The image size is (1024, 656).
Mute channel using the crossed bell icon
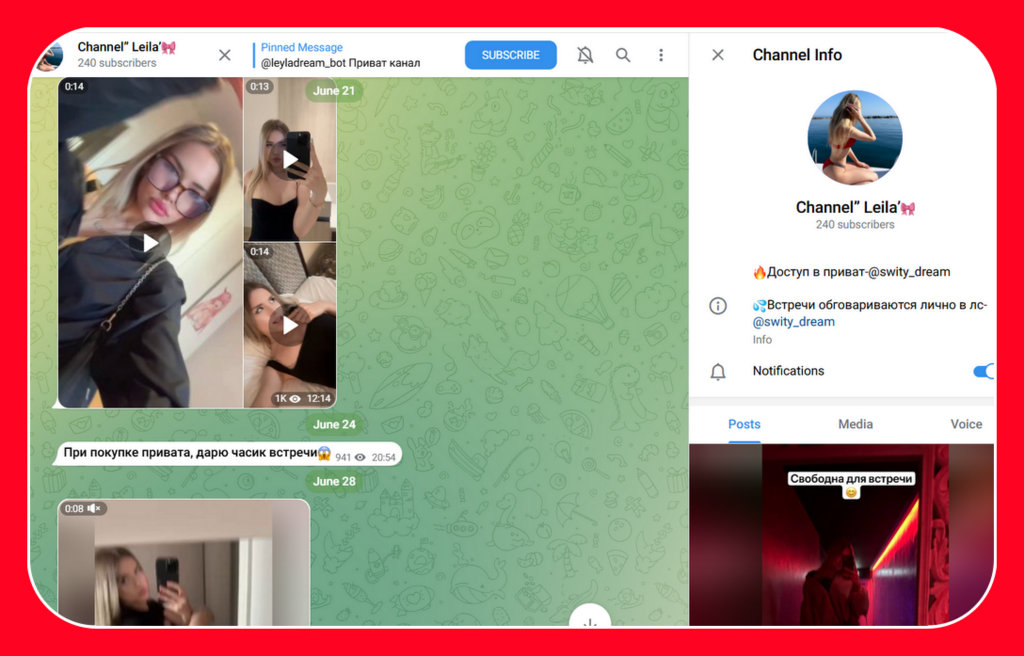pyautogui.click(x=585, y=55)
